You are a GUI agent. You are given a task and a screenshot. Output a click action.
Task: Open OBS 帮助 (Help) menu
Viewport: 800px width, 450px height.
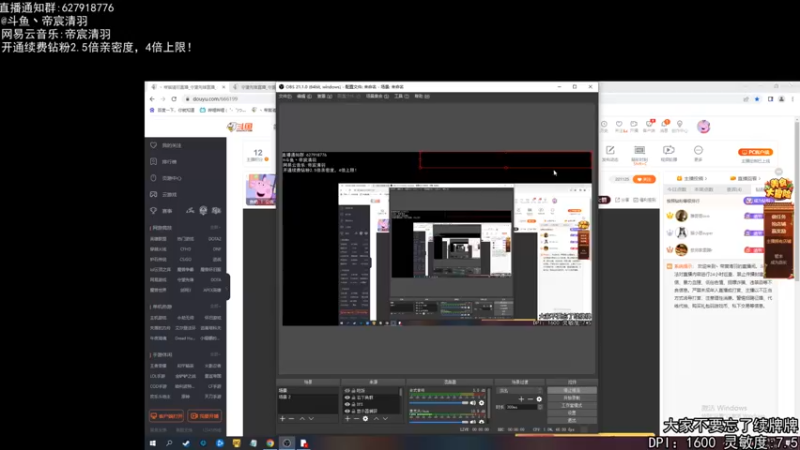[422, 96]
